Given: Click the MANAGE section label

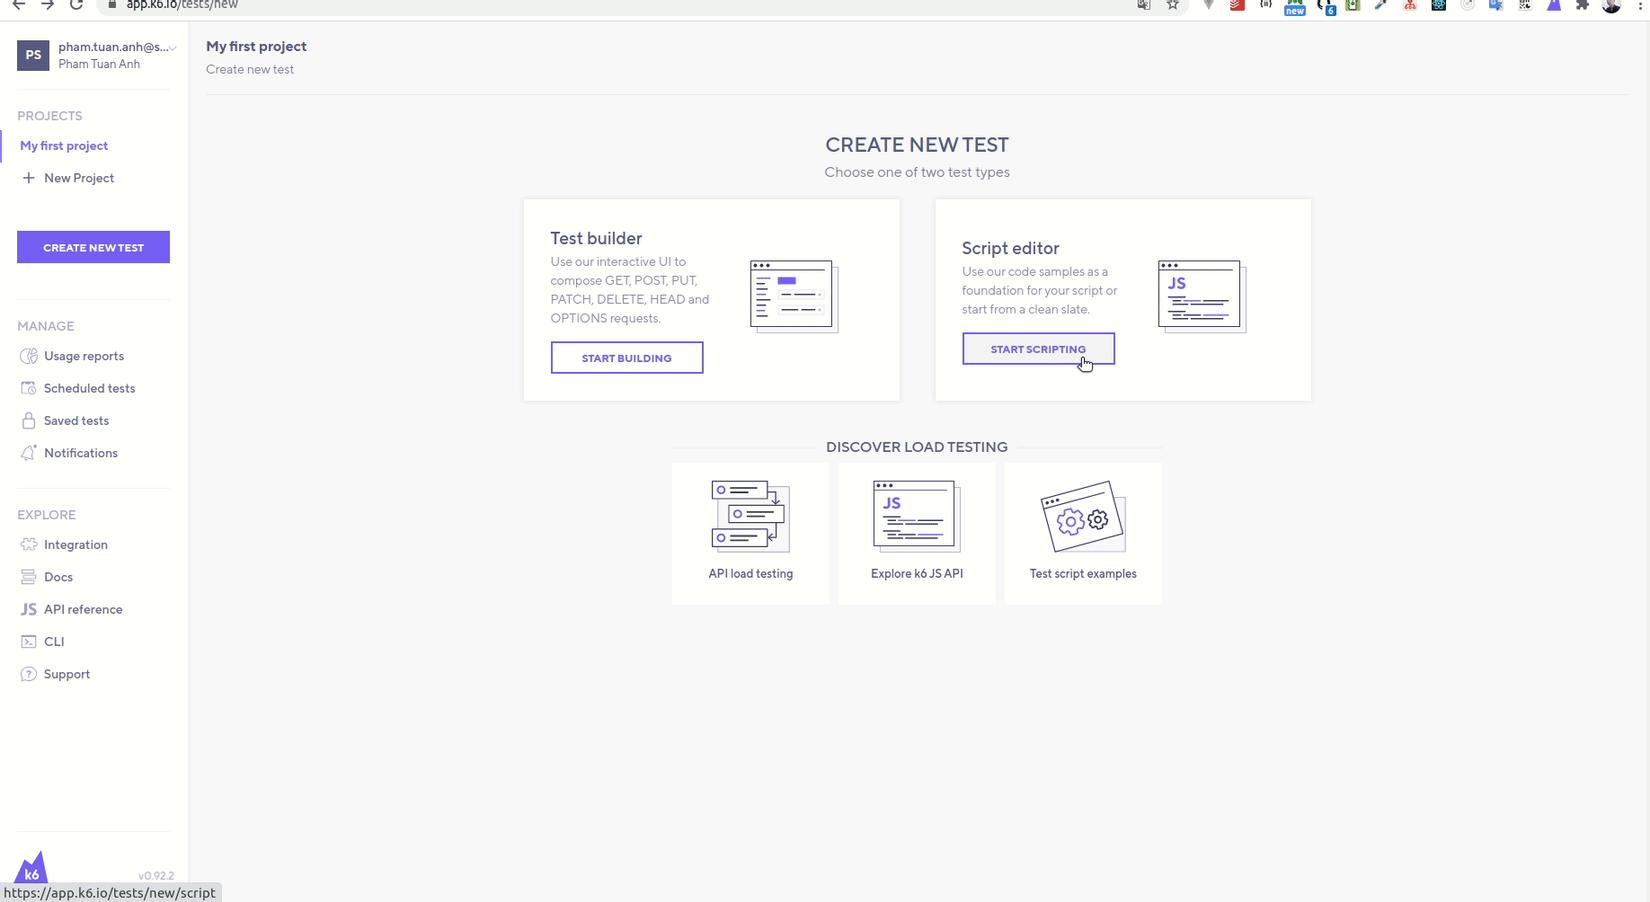Looking at the screenshot, I should tap(46, 326).
